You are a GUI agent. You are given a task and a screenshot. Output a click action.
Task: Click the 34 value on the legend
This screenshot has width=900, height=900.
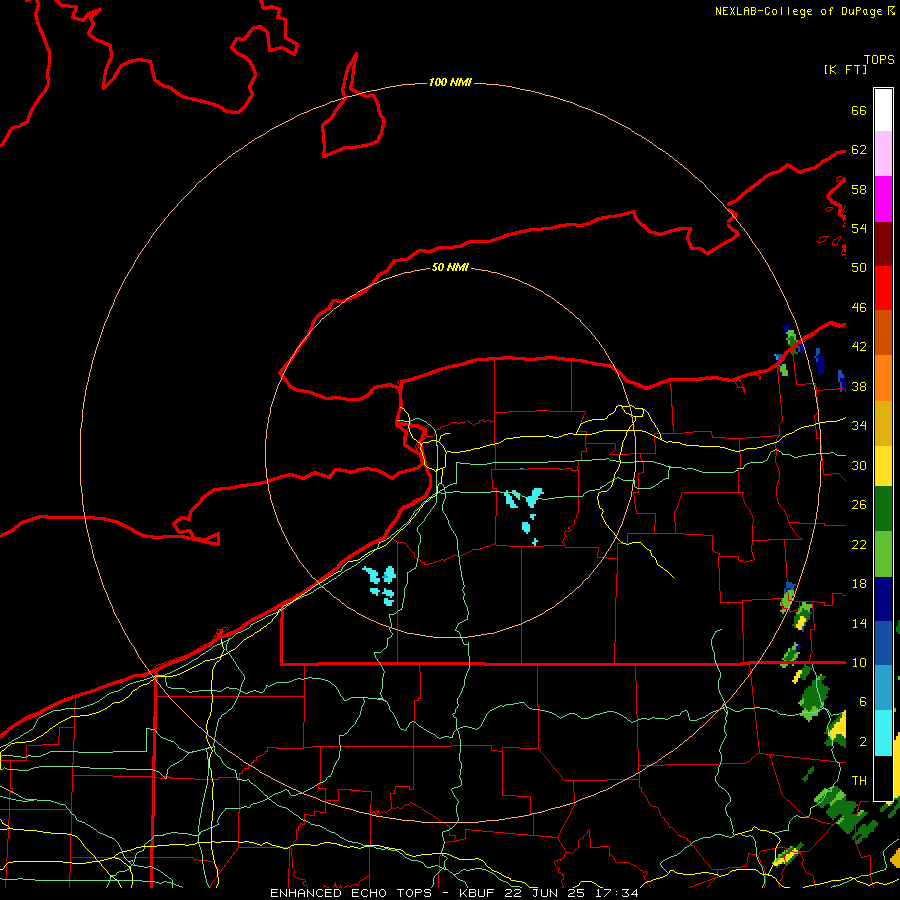pyautogui.click(x=859, y=425)
